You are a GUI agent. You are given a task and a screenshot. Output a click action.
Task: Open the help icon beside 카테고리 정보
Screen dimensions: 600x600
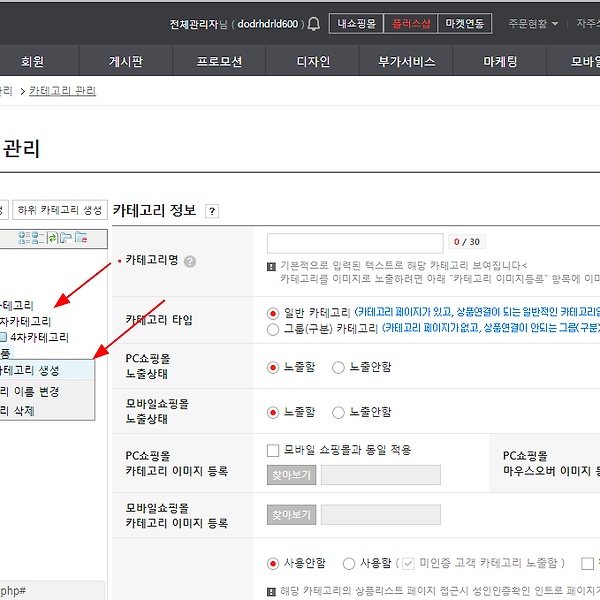[212, 211]
